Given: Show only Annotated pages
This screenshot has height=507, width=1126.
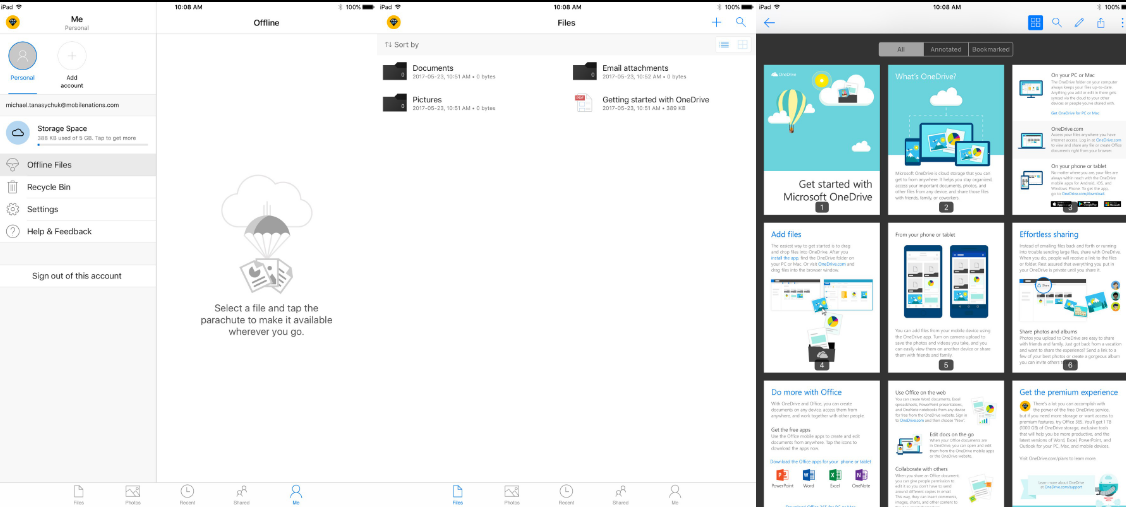Looking at the screenshot, I should (945, 50).
